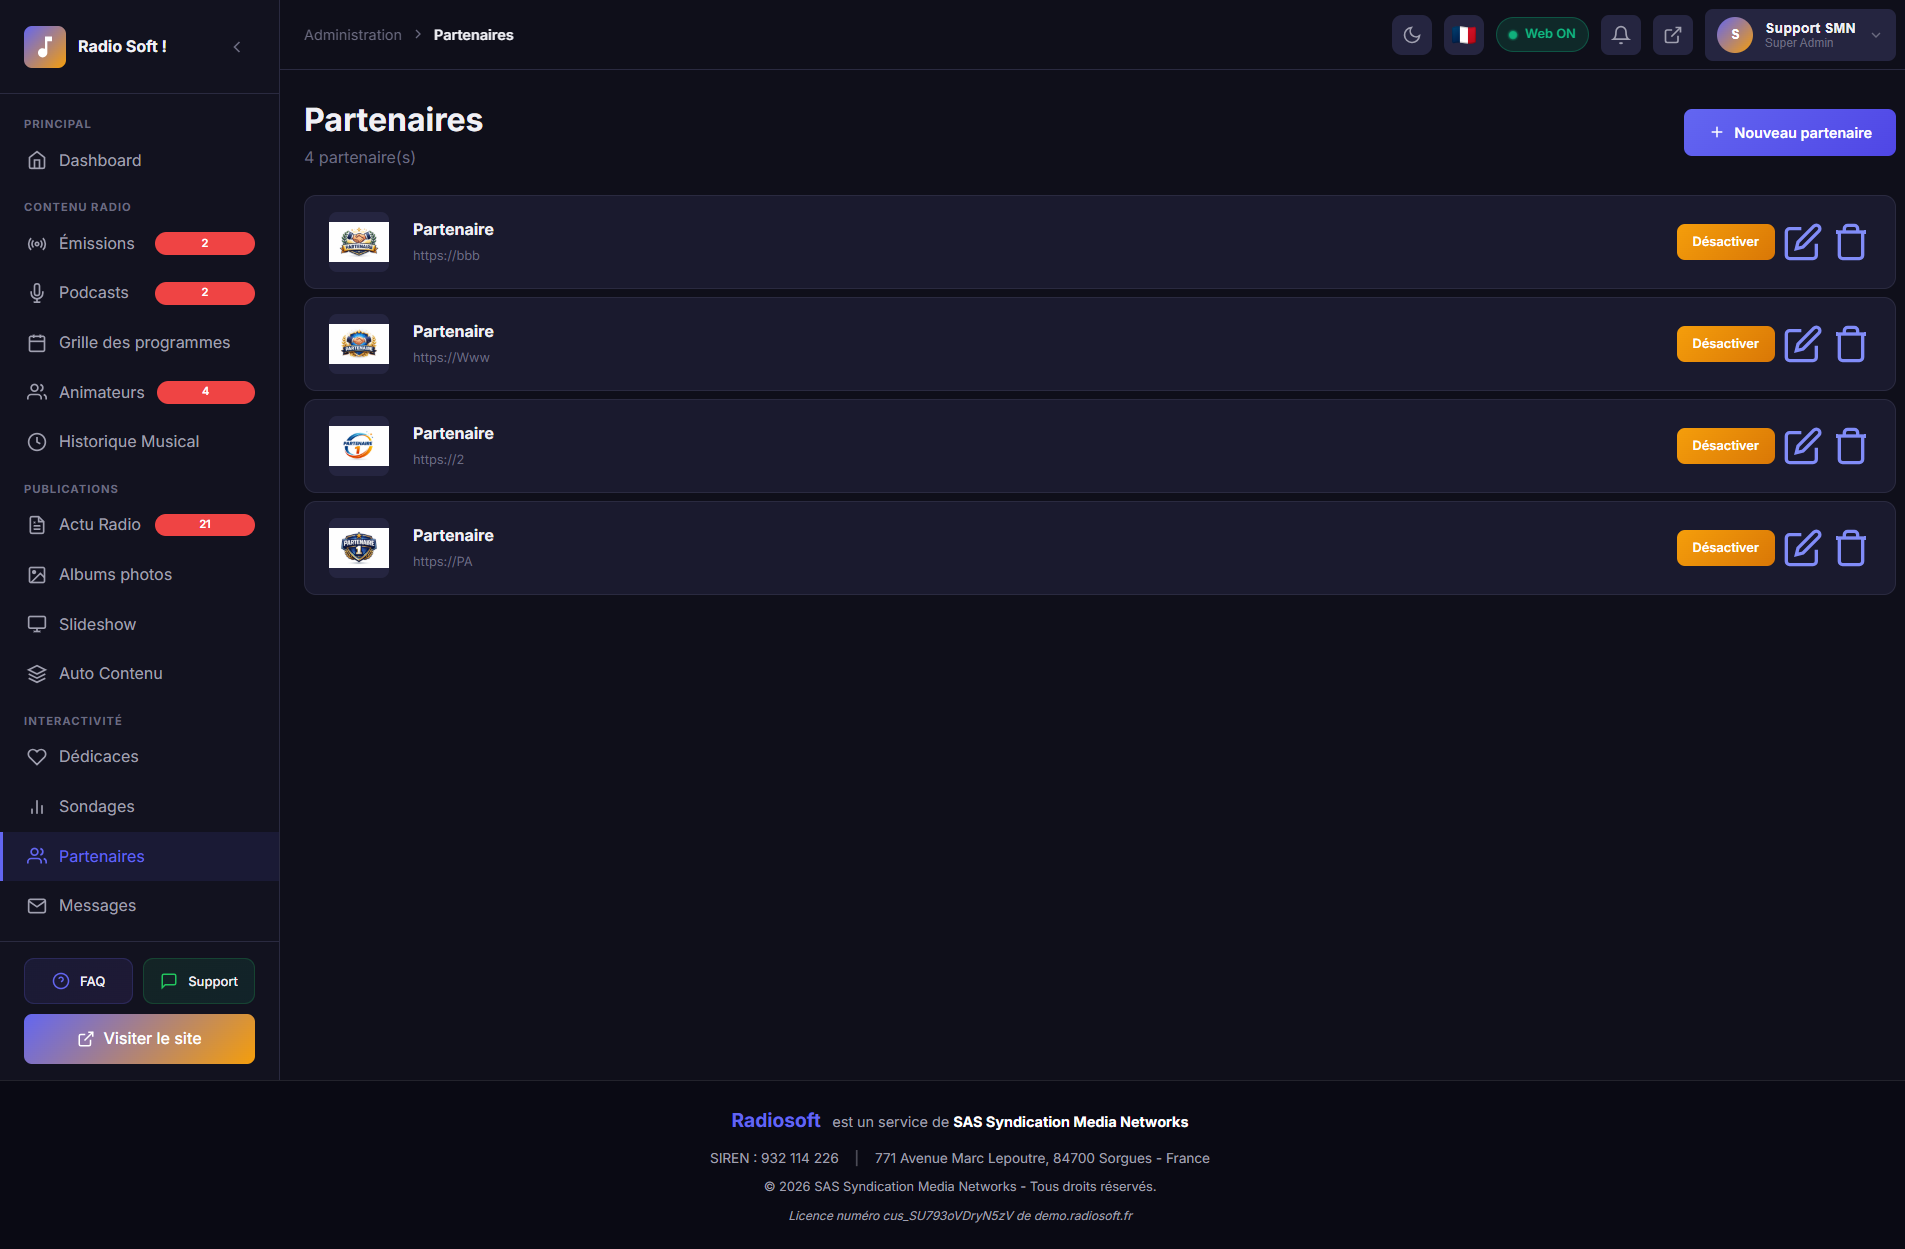This screenshot has height=1249, width=1905.
Task: Expand the Support SMN user menu
Action: (1799, 35)
